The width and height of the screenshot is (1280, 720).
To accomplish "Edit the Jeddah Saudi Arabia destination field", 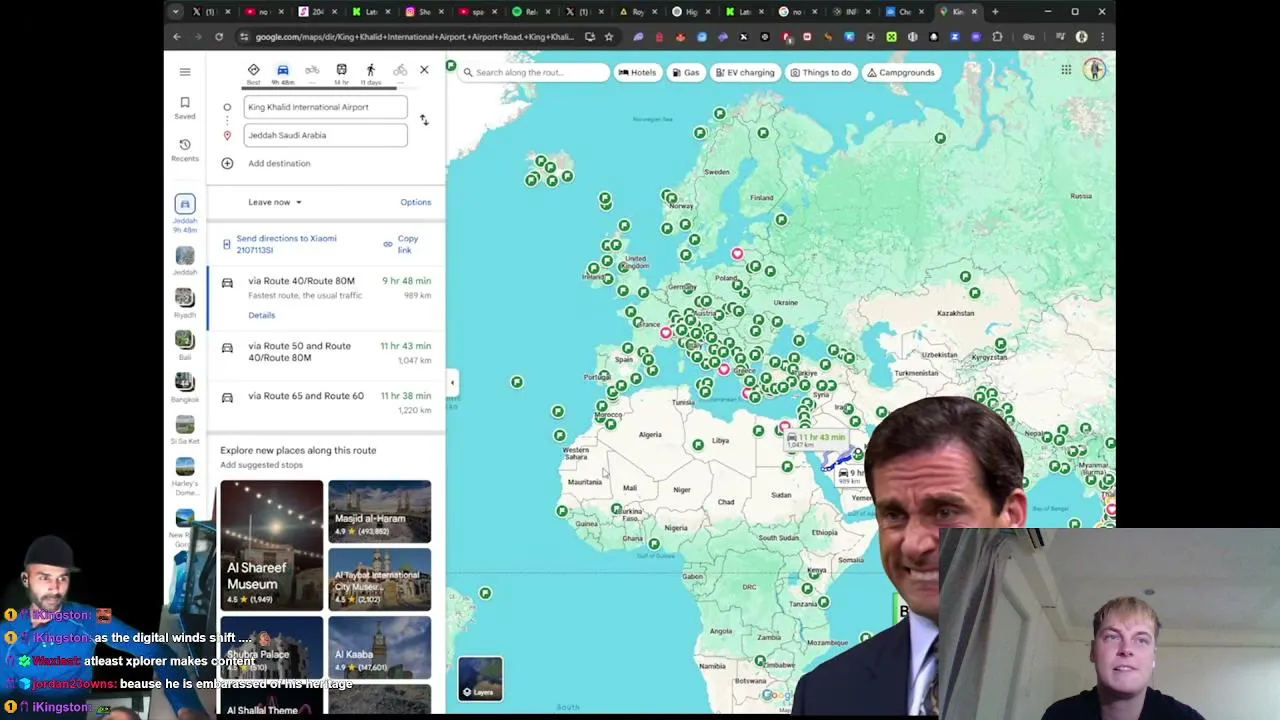I will (x=325, y=135).
